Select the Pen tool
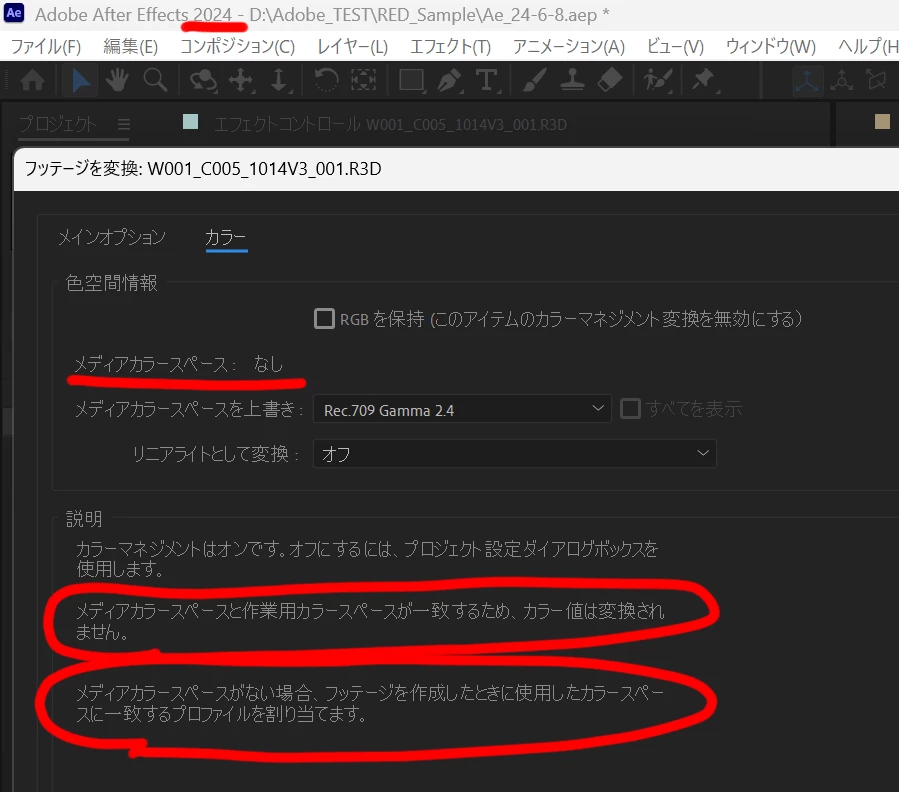 click(x=450, y=80)
